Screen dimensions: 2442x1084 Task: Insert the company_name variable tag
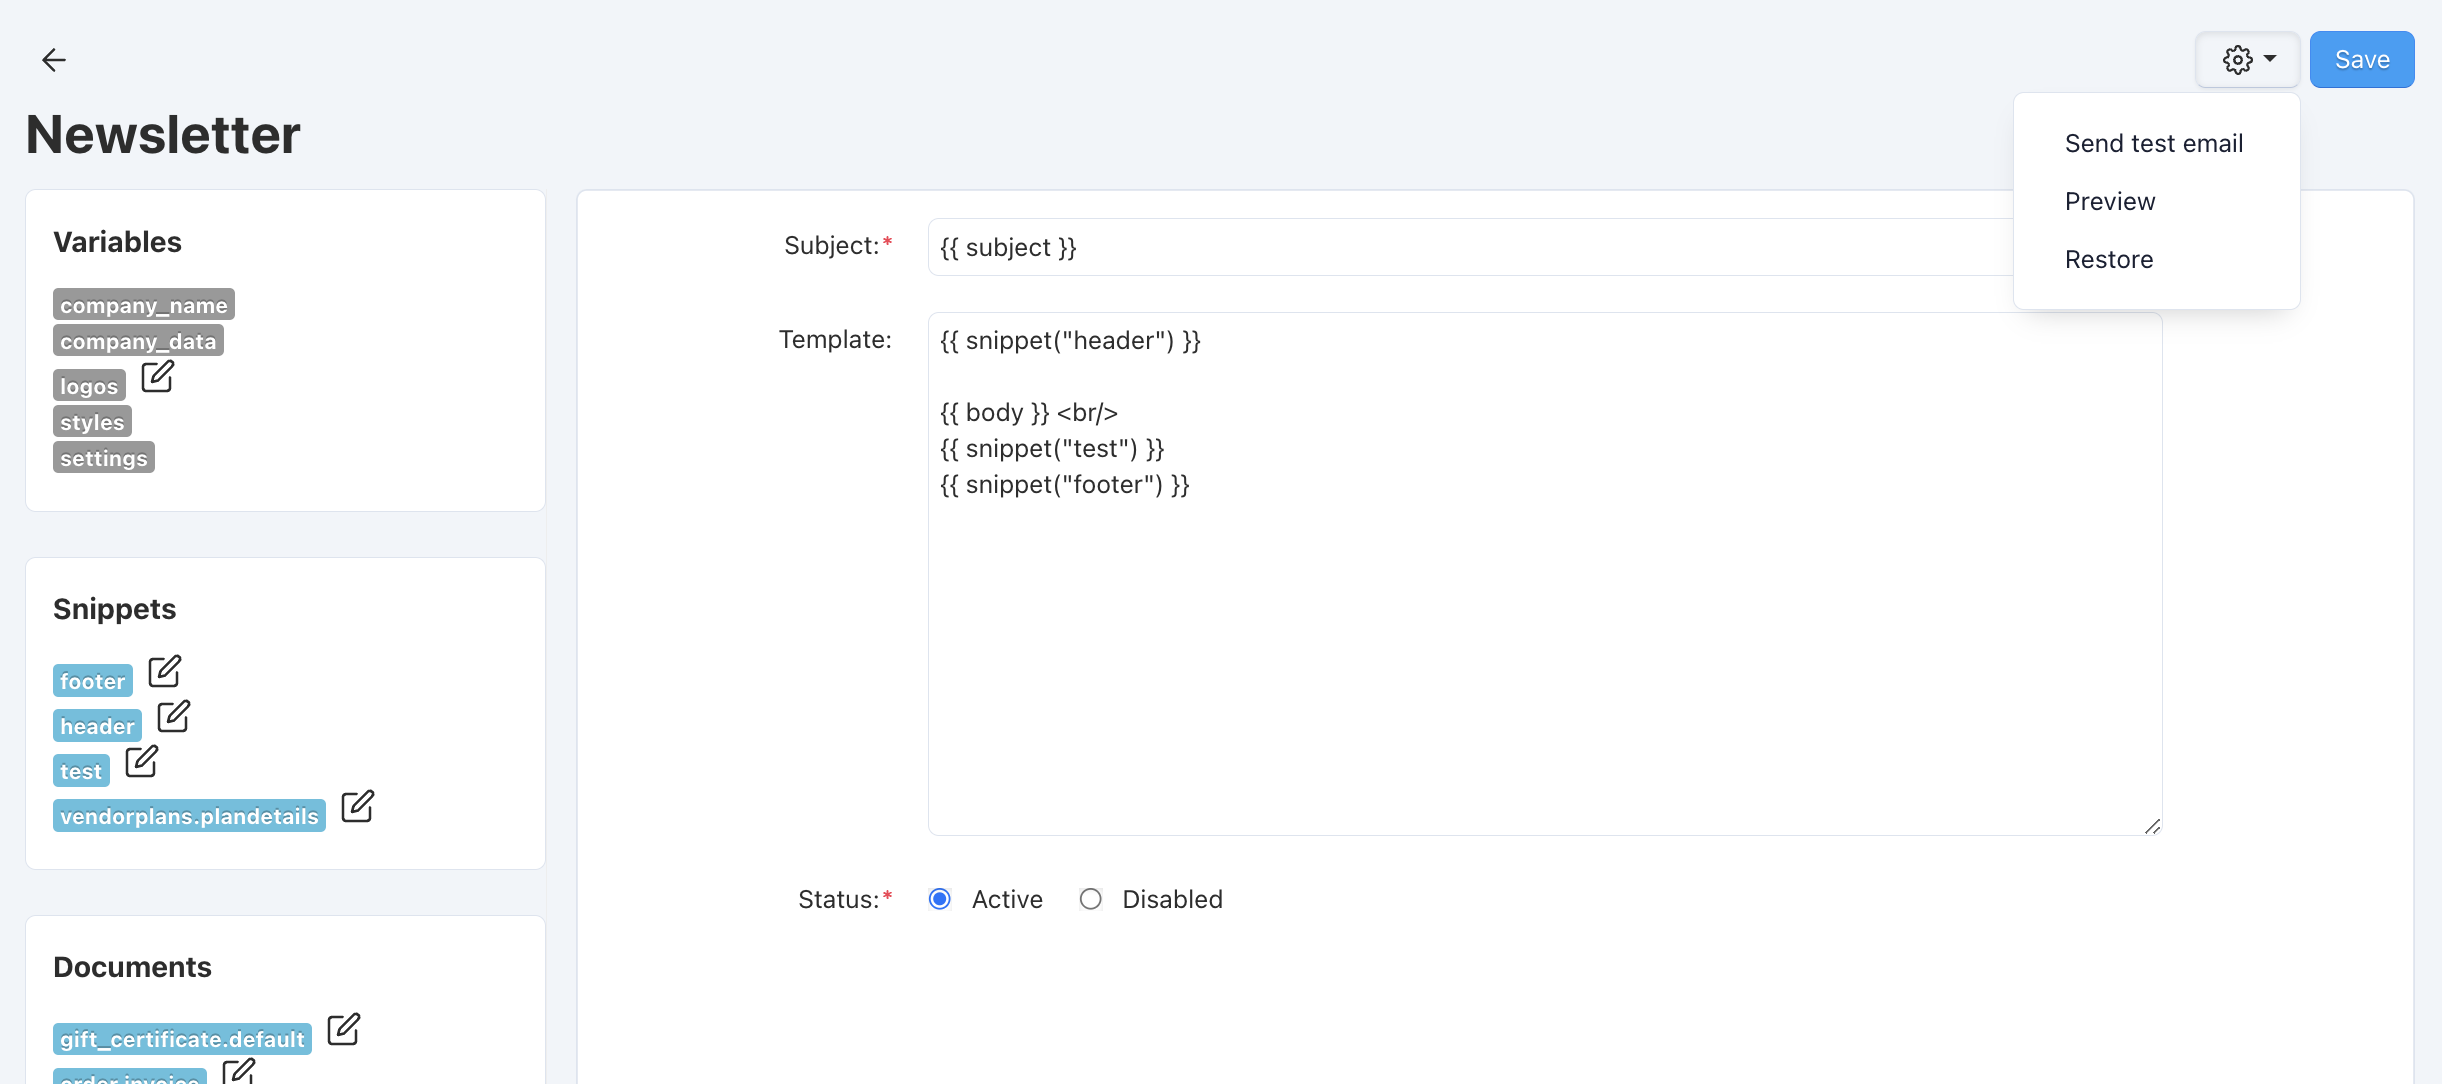tap(144, 305)
